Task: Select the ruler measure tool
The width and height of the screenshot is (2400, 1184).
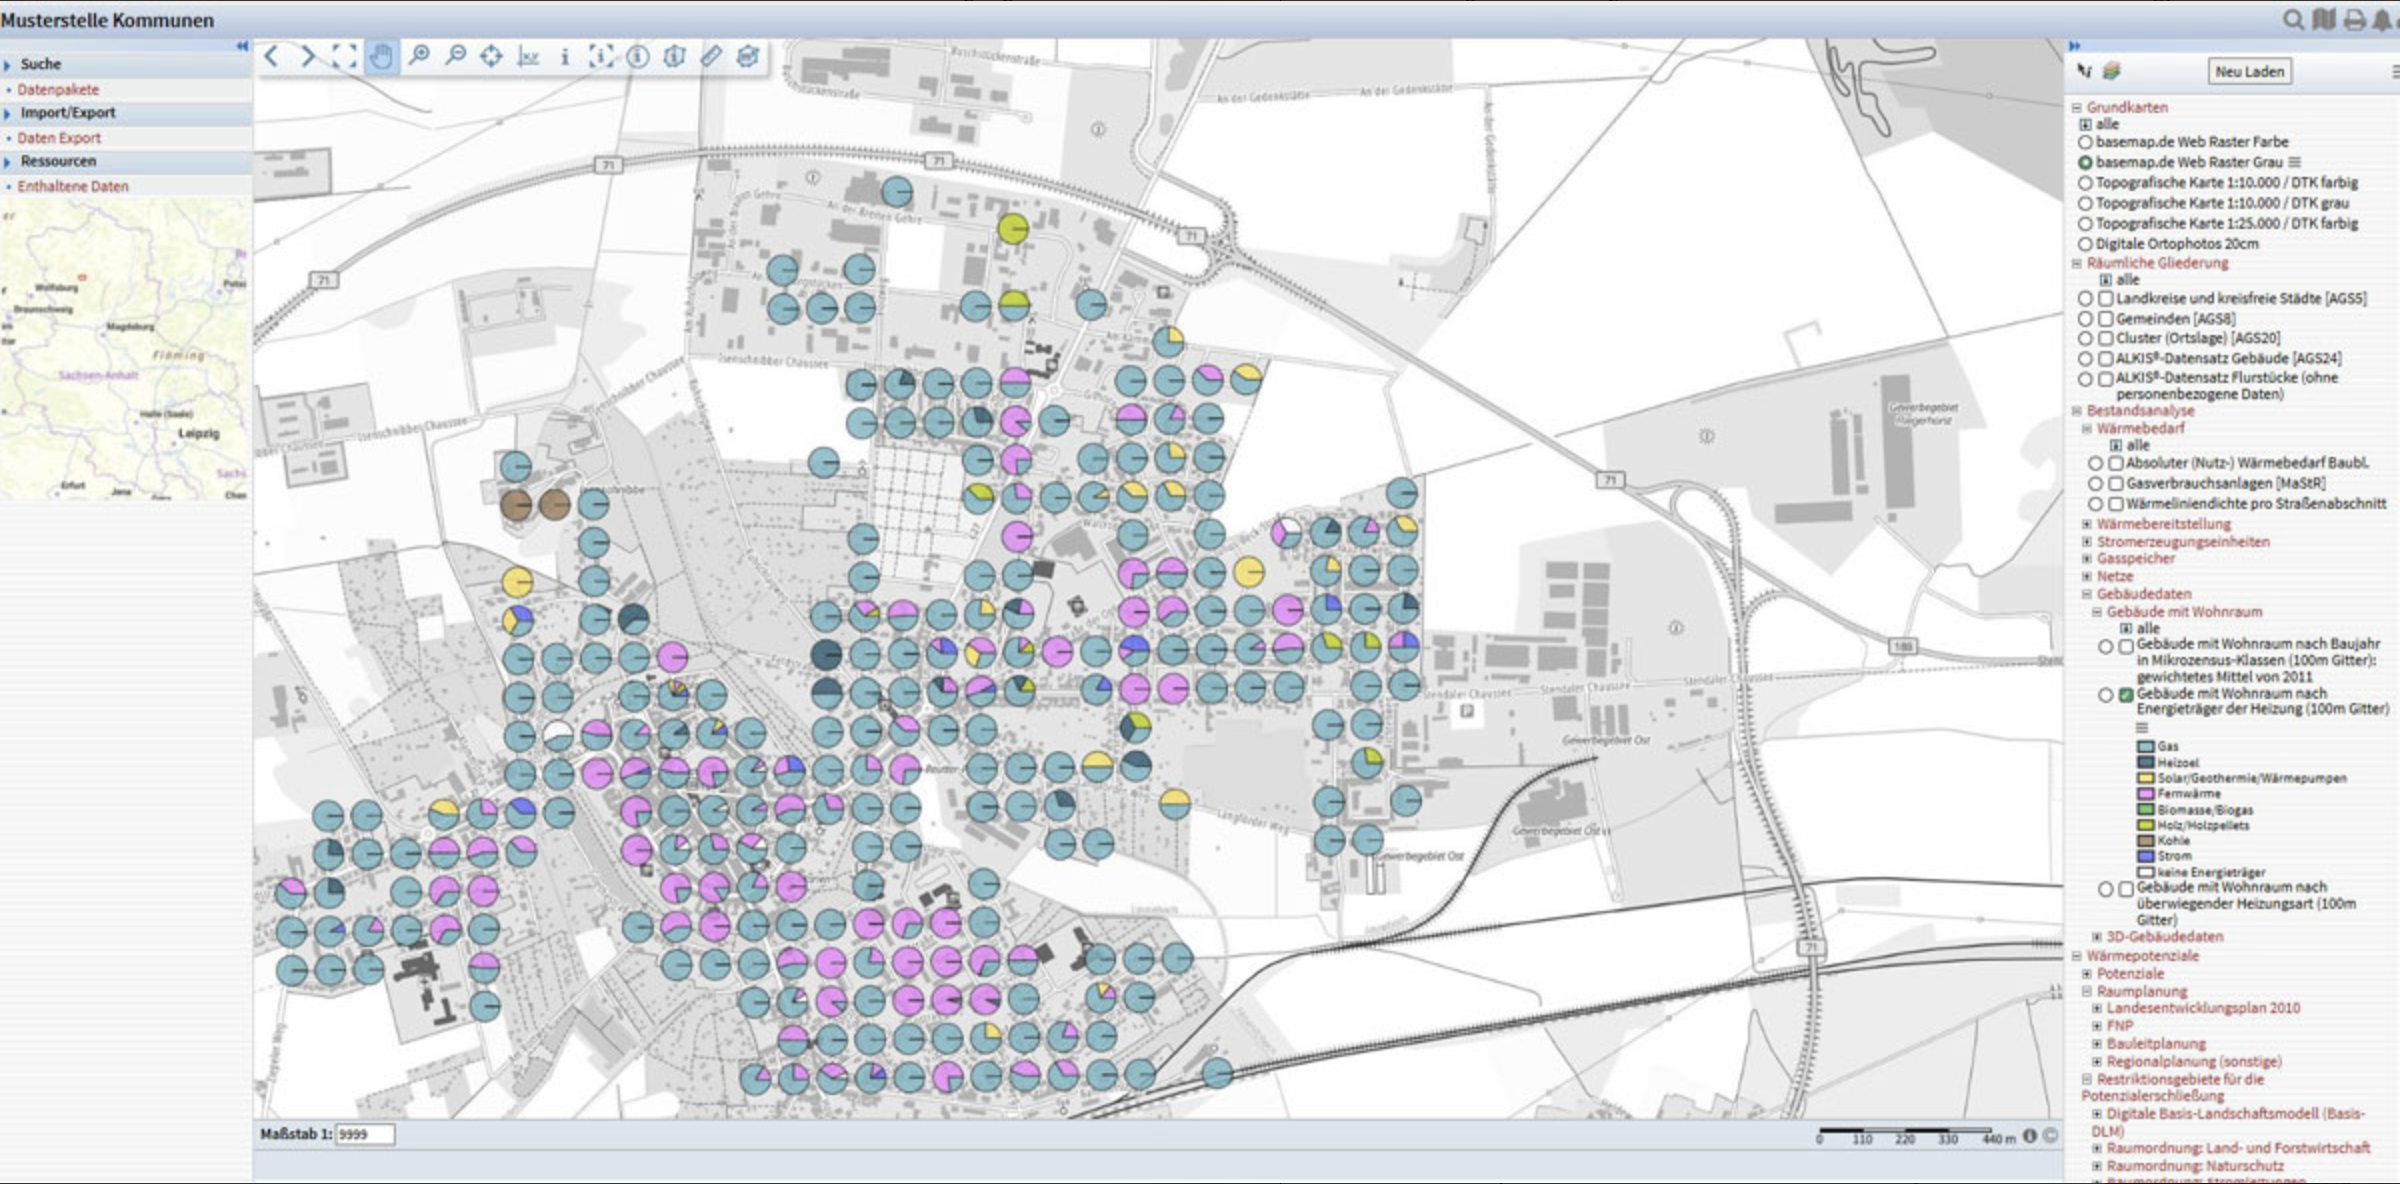Action: (x=711, y=57)
